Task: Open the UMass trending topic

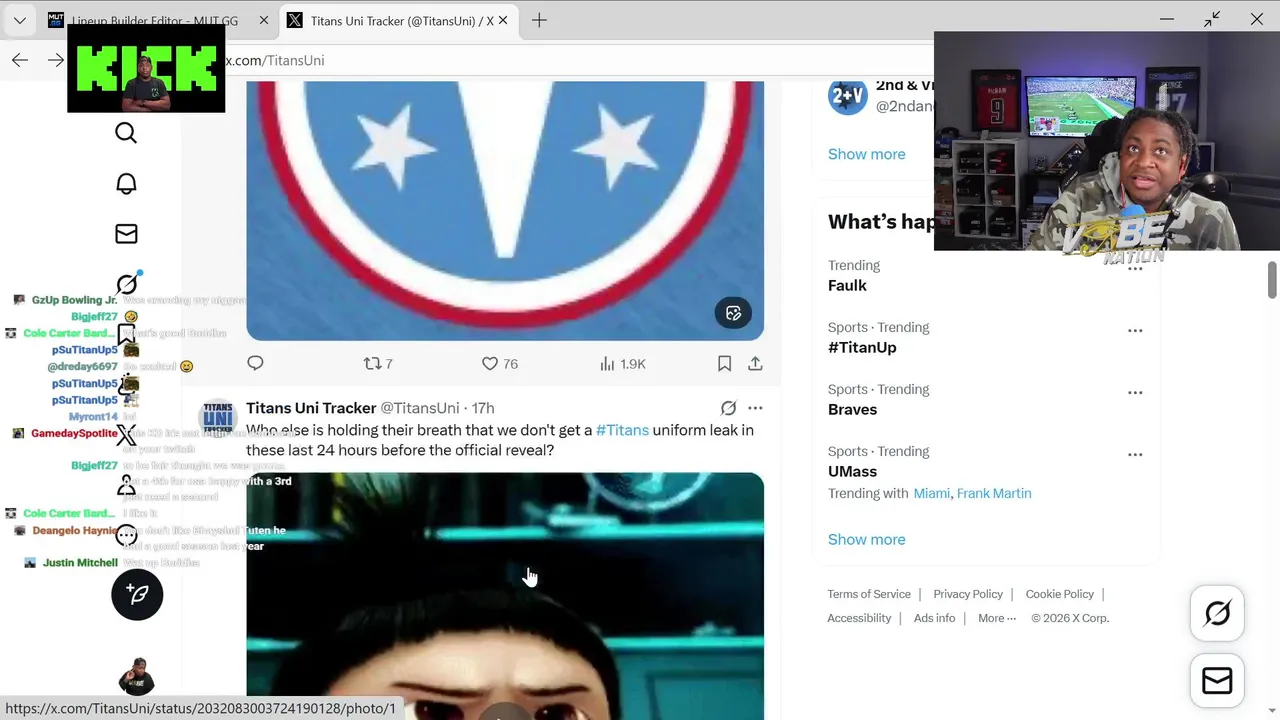Action: pos(852,472)
